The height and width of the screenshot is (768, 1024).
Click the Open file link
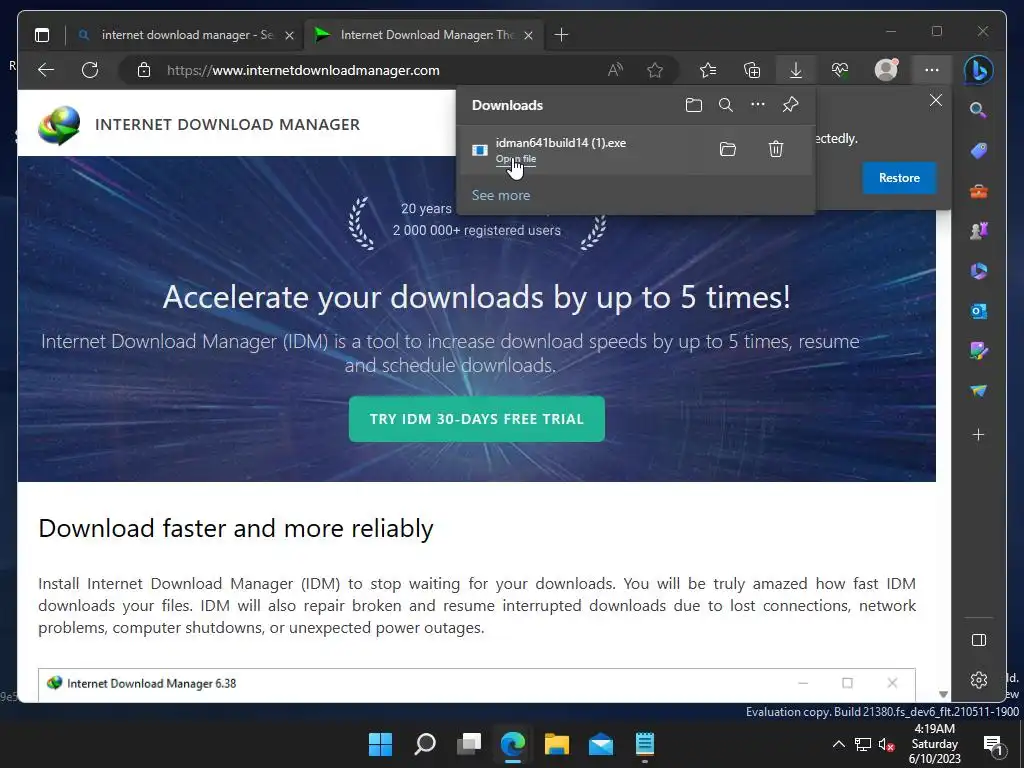tap(515, 159)
